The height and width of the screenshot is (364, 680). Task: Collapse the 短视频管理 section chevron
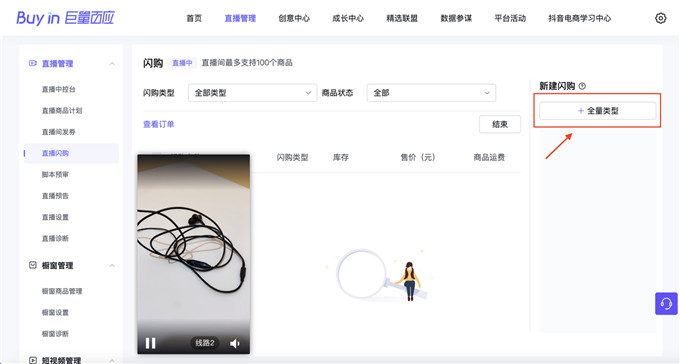pos(112,361)
